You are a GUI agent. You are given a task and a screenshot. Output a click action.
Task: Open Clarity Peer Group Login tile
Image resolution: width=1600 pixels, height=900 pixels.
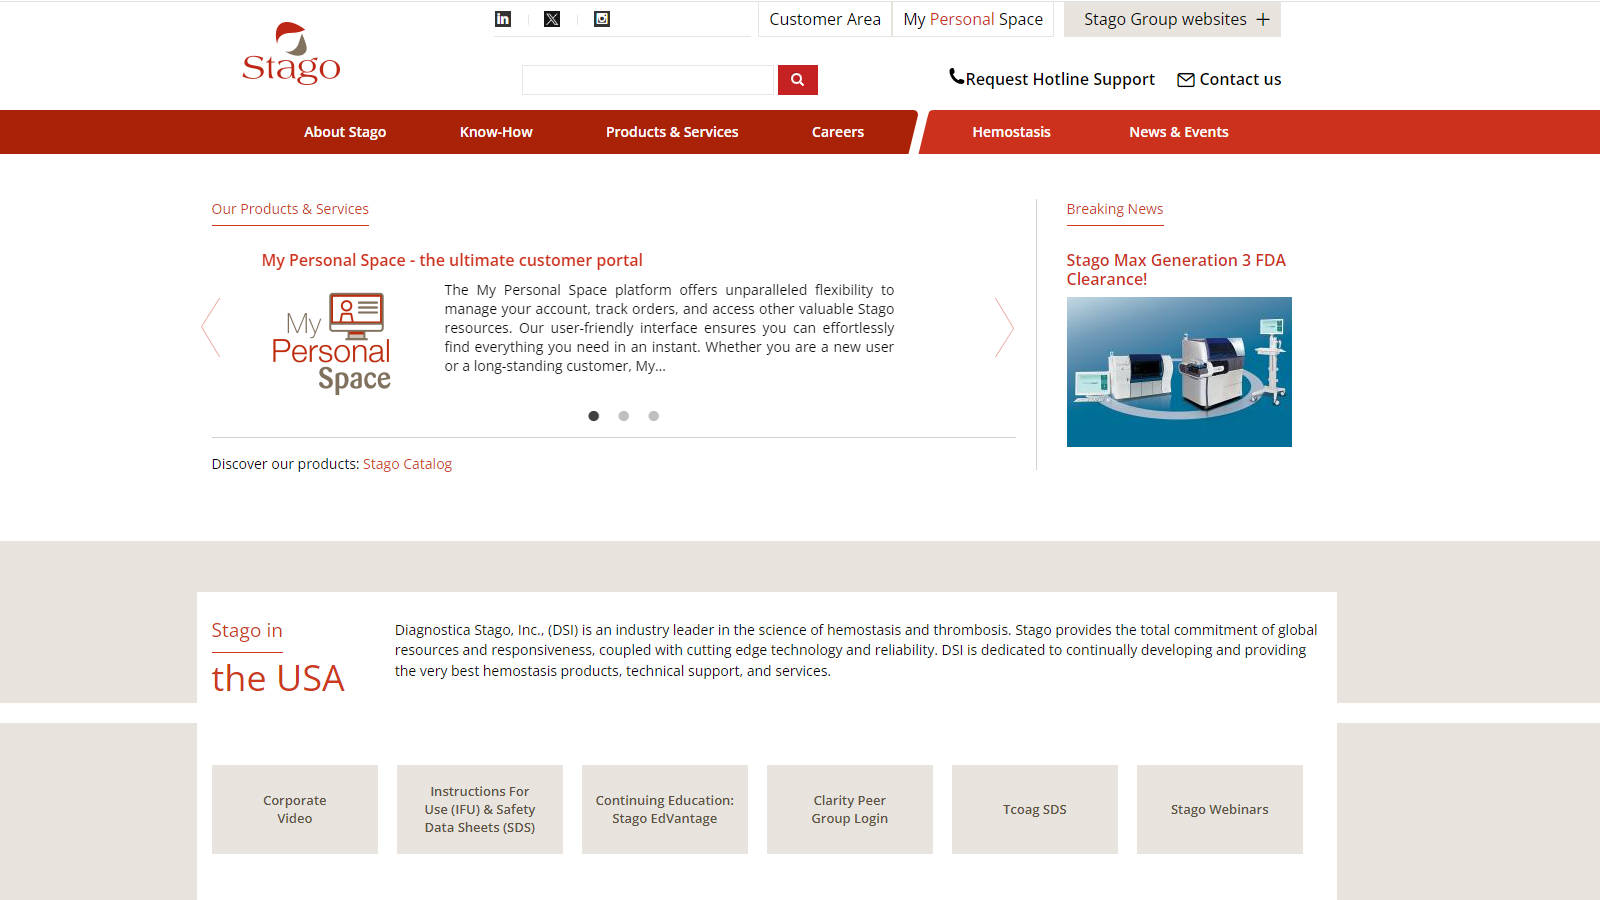[850, 809]
